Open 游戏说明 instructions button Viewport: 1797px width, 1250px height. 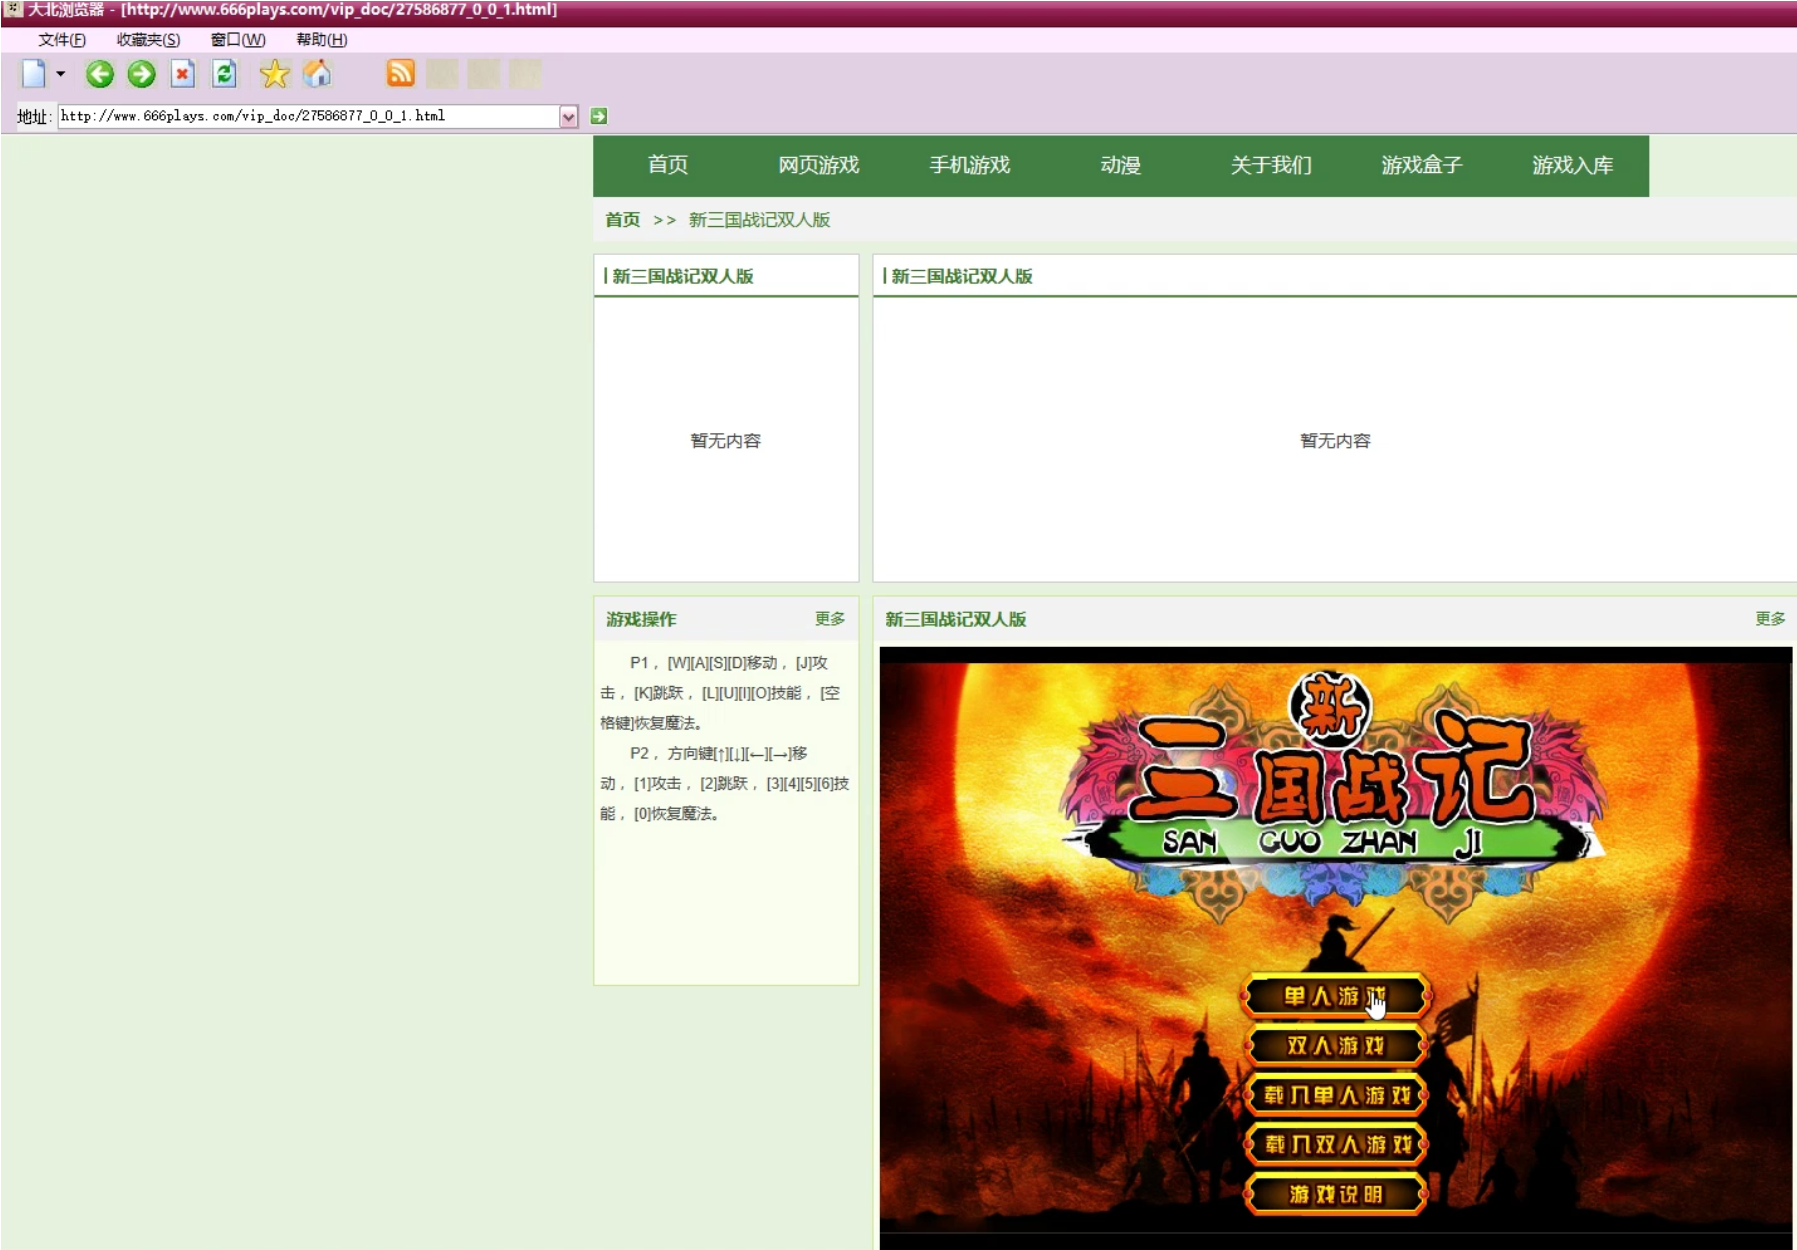coord(1336,1194)
